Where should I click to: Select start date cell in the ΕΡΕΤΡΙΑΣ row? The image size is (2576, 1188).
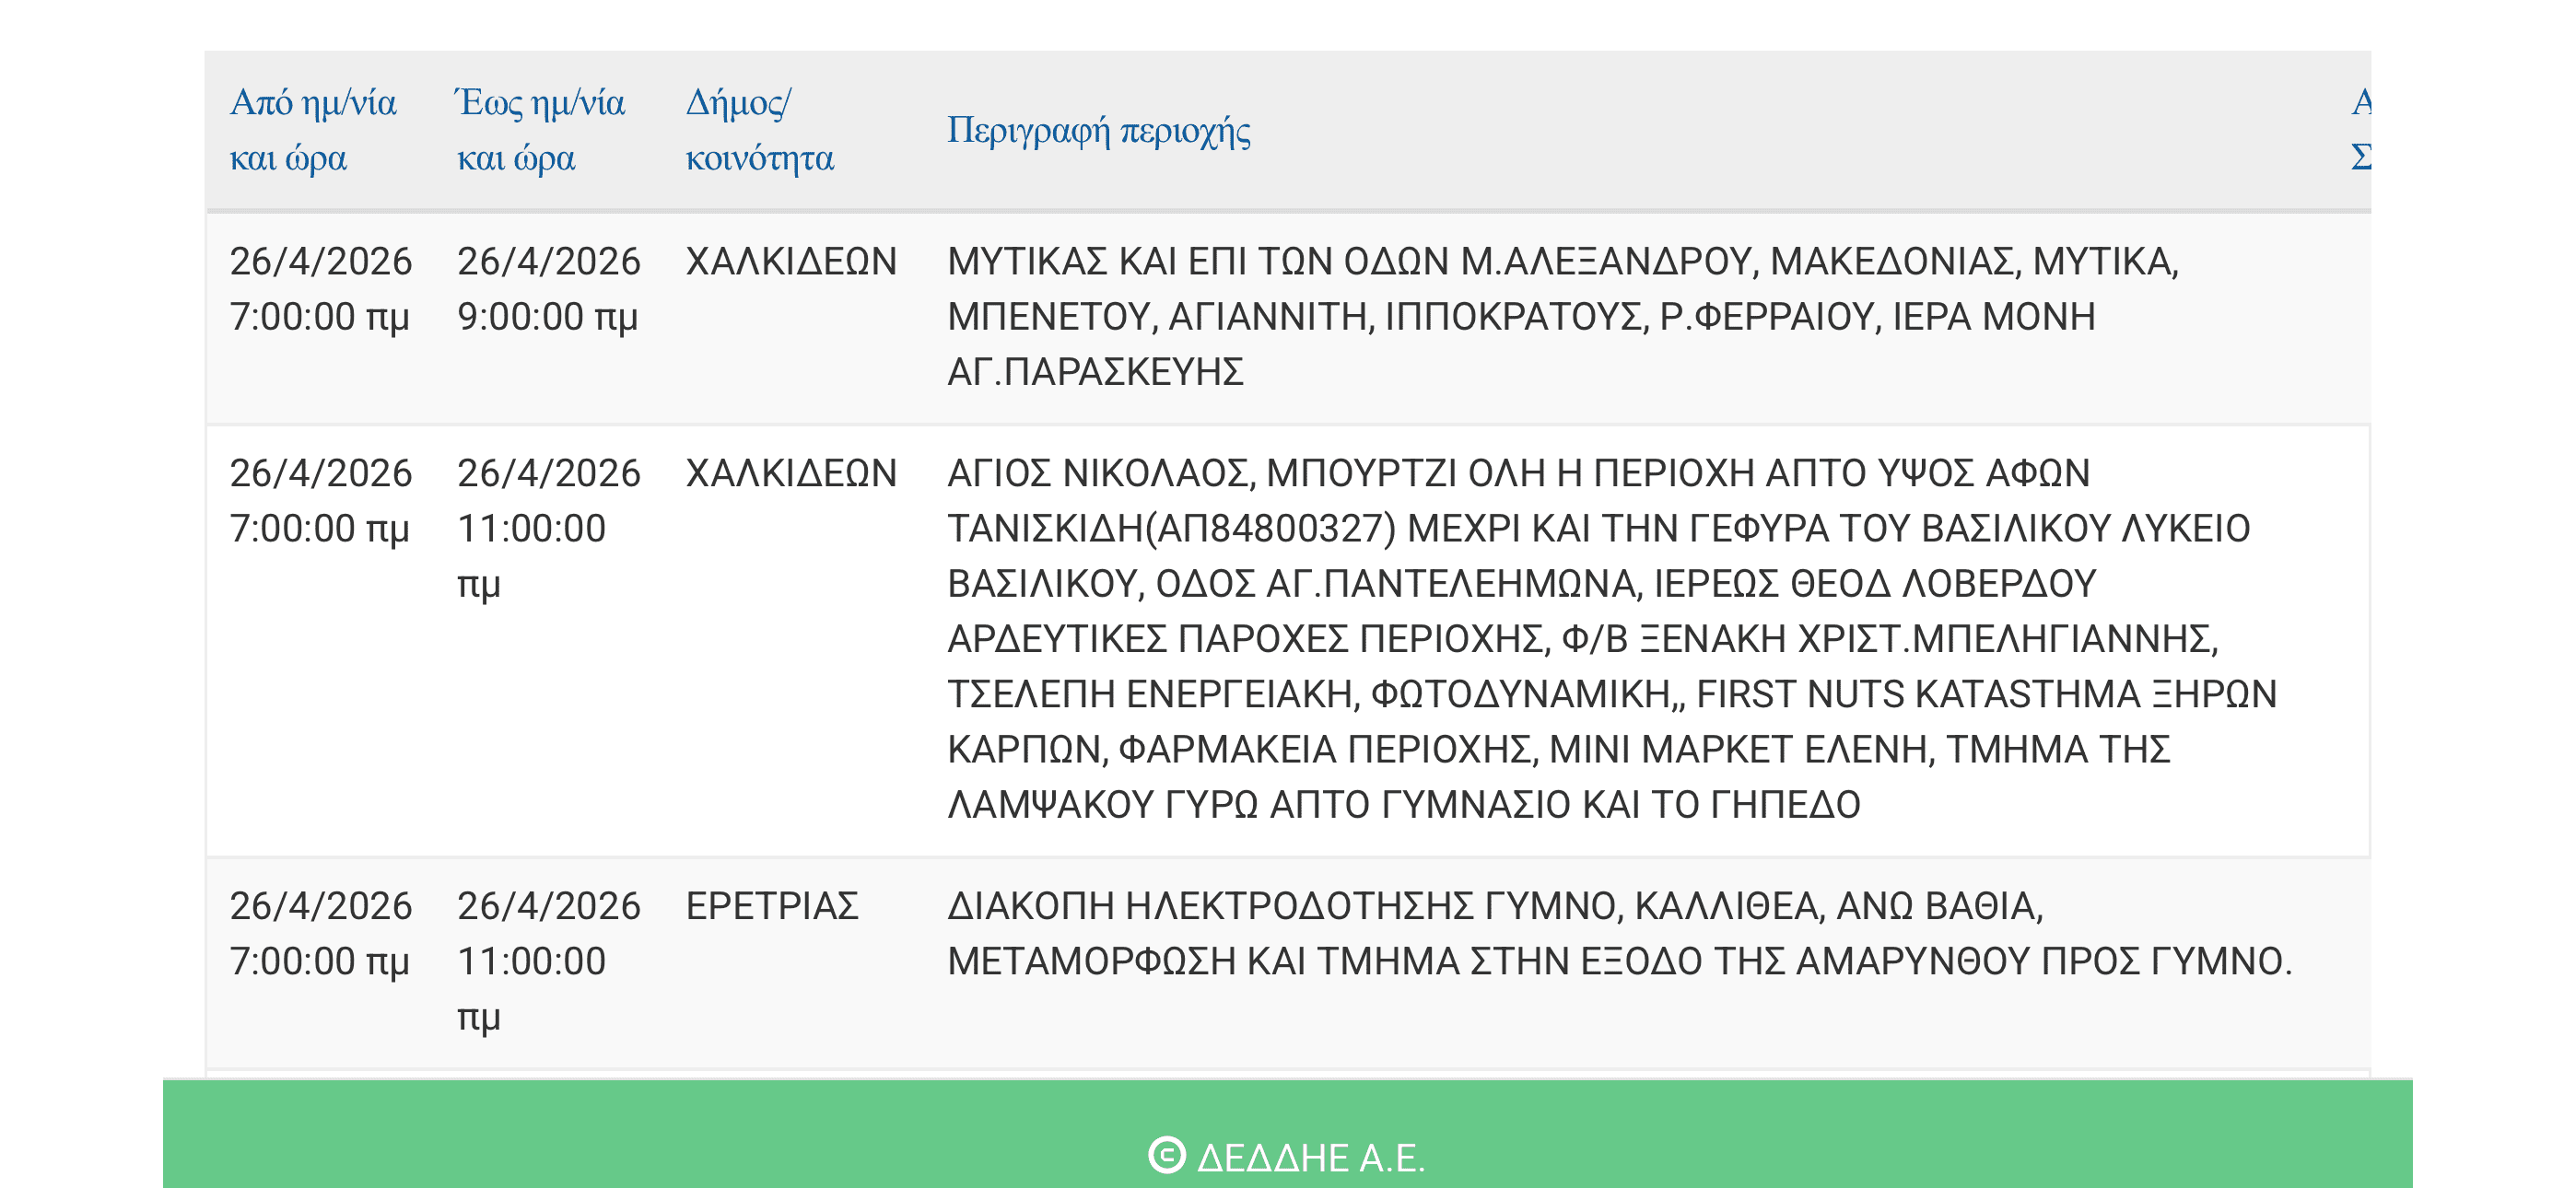pyautogui.click(x=320, y=933)
